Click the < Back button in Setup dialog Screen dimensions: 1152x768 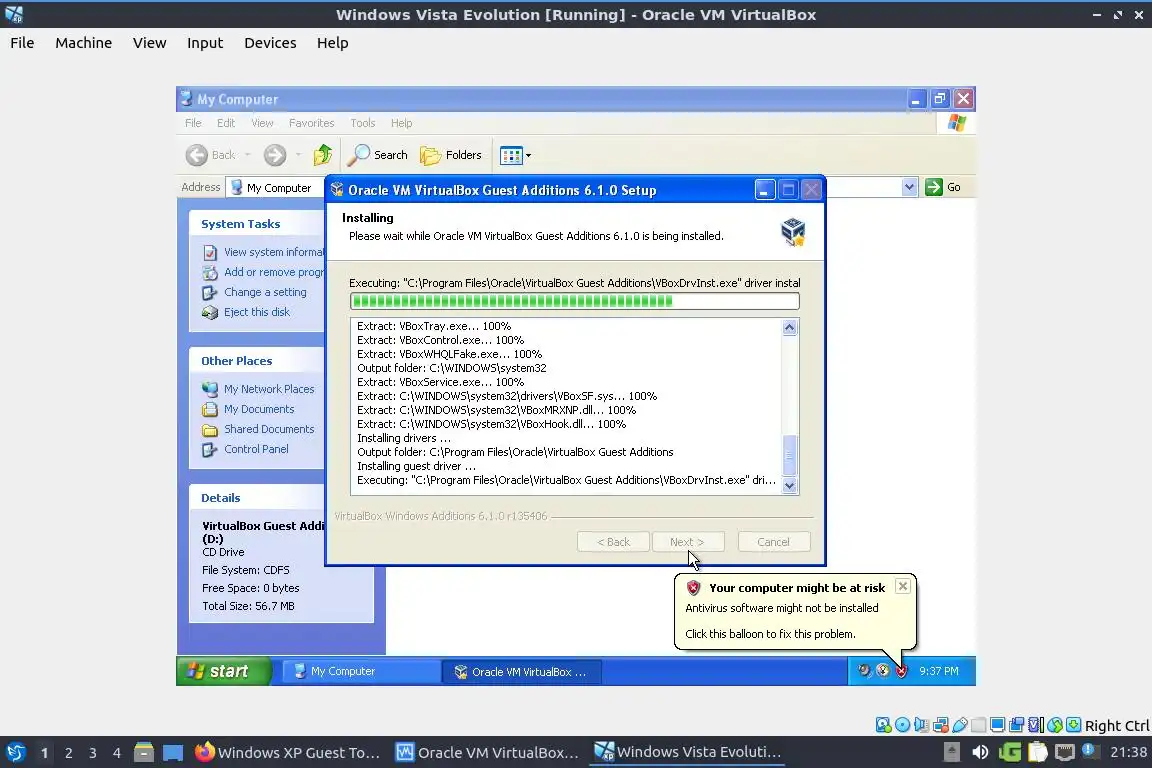(613, 542)
